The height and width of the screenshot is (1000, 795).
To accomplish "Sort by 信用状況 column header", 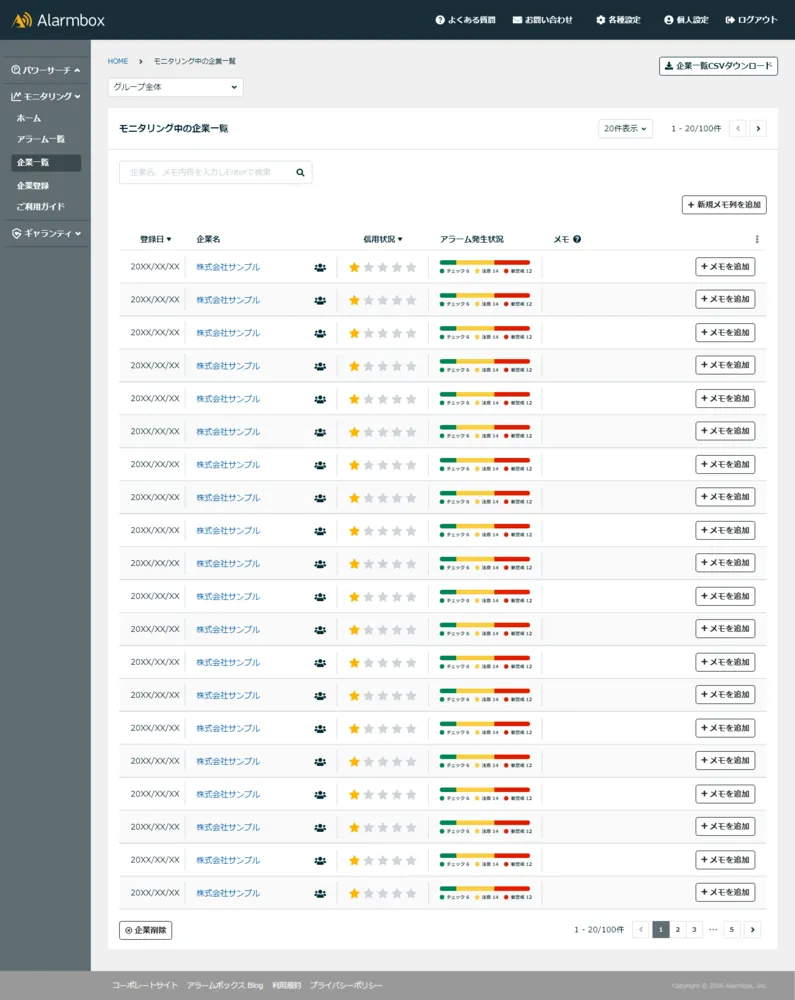I will pyautogui.click(x=383, y=239).
